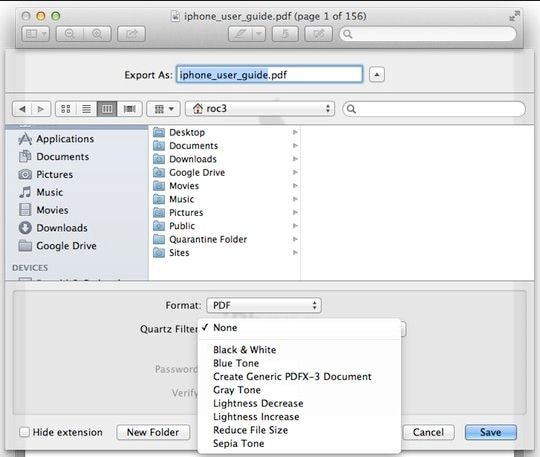This screenshot has height=457, width=540.
Task: Open the Format PDF dropdown
Action: [264, 305]
